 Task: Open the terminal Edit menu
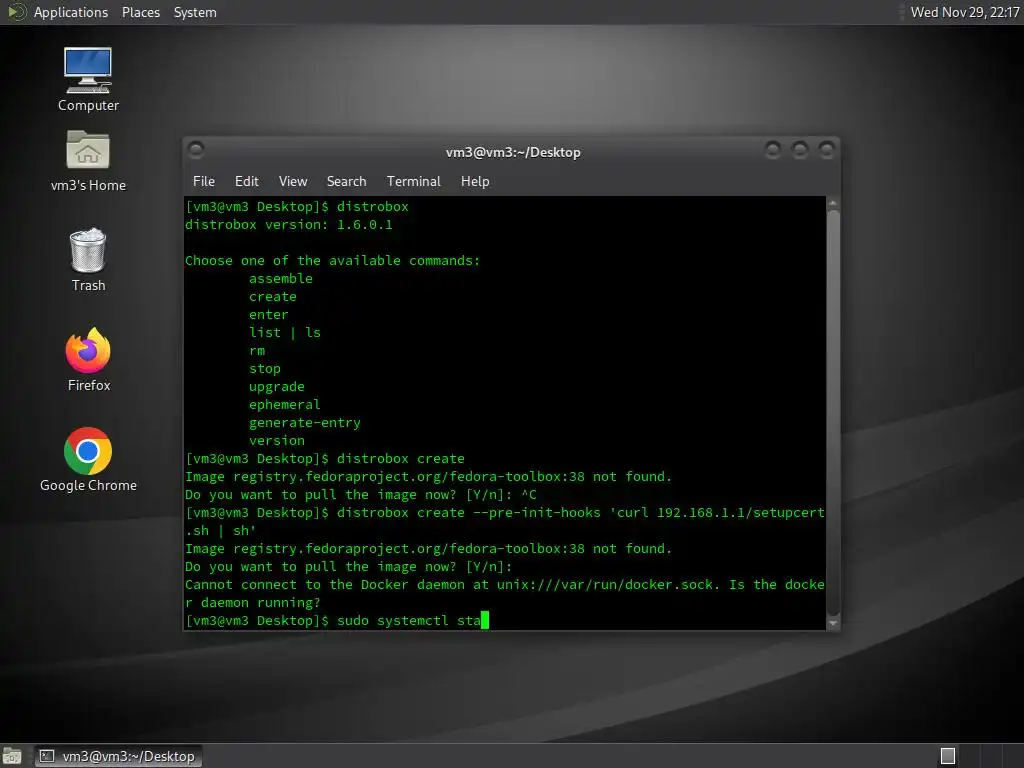246,182
